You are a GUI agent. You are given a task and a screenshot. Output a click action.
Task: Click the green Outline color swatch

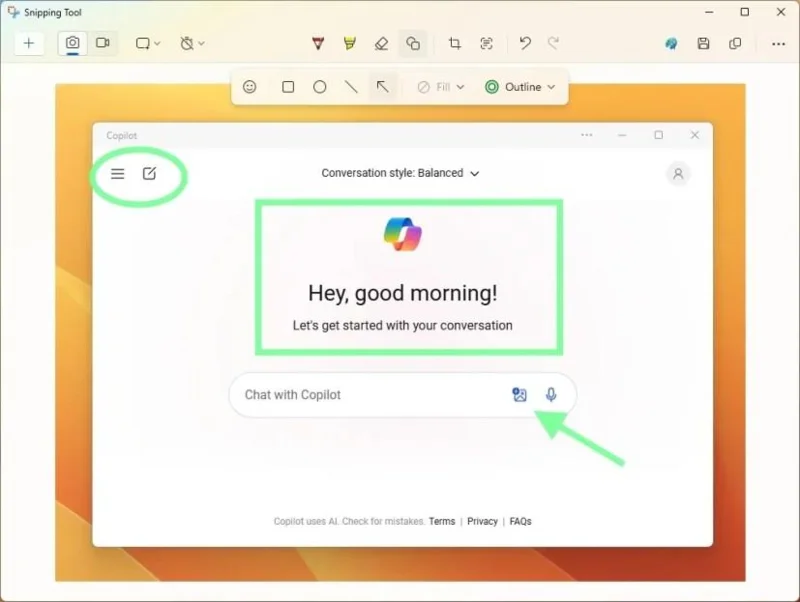[x=492, y=87]
